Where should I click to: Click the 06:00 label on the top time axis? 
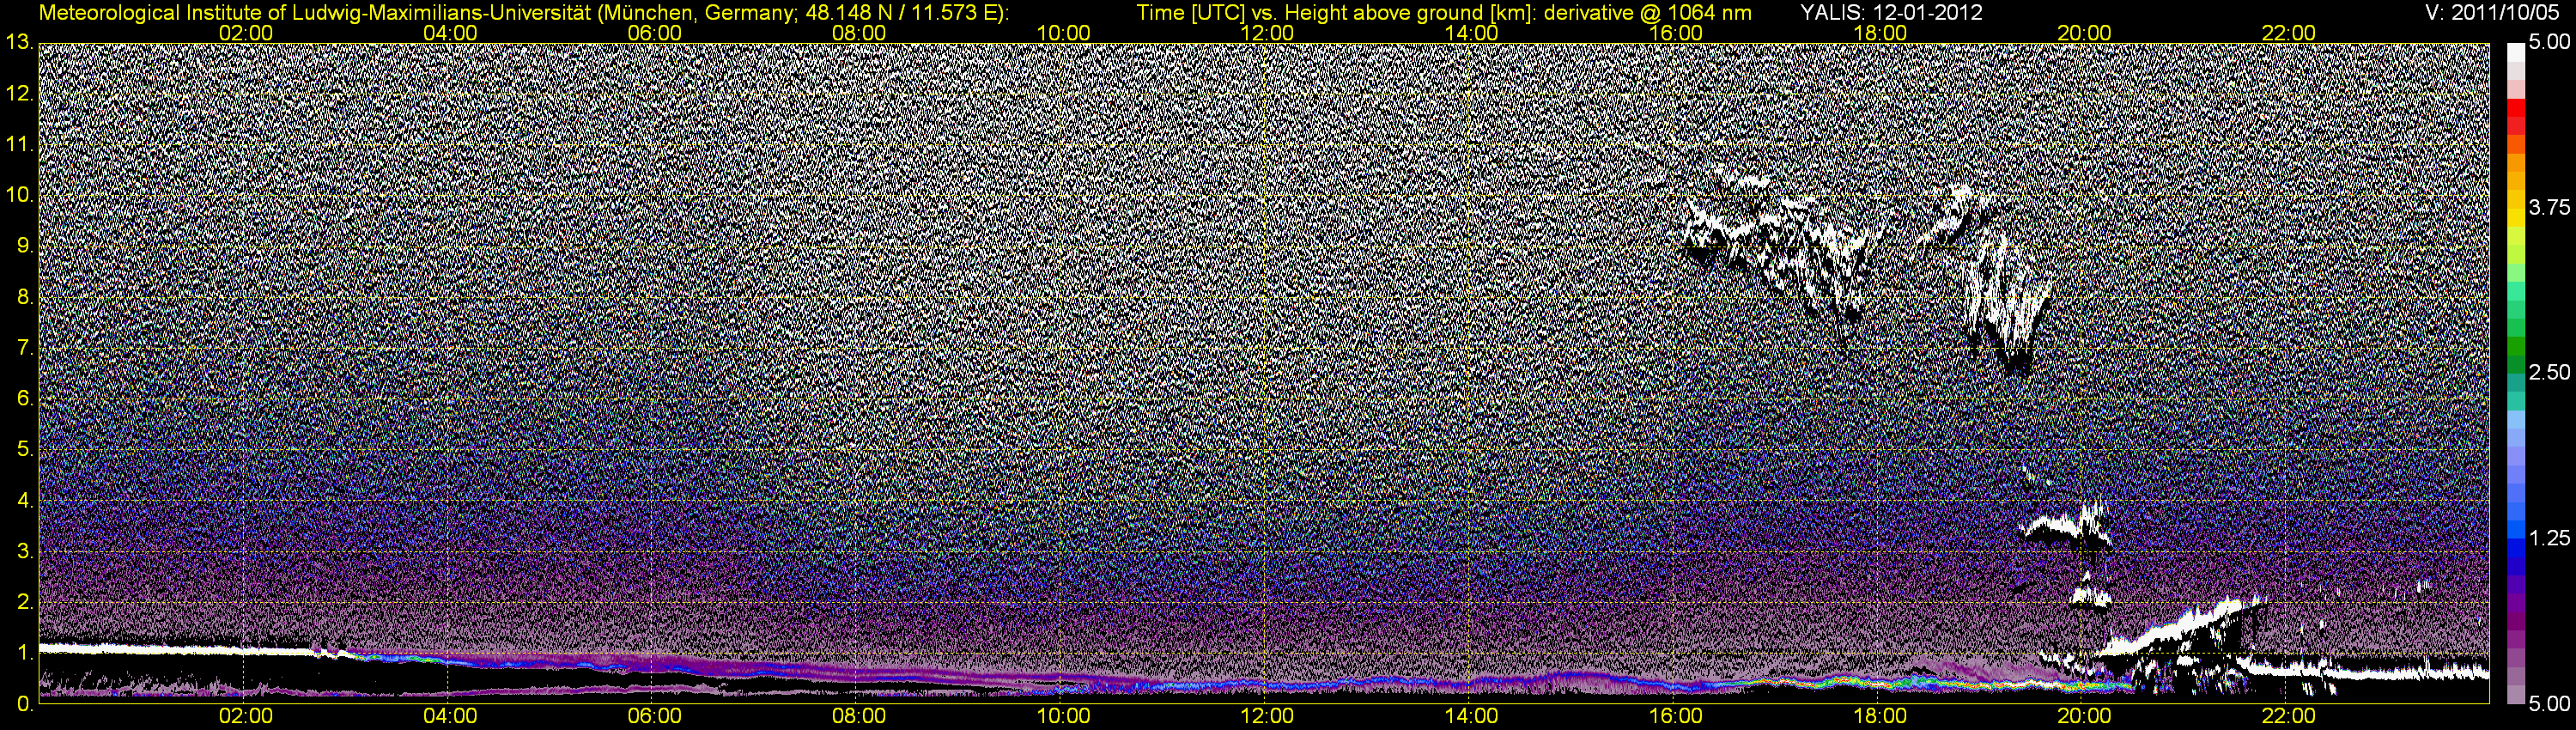(655, 33)
